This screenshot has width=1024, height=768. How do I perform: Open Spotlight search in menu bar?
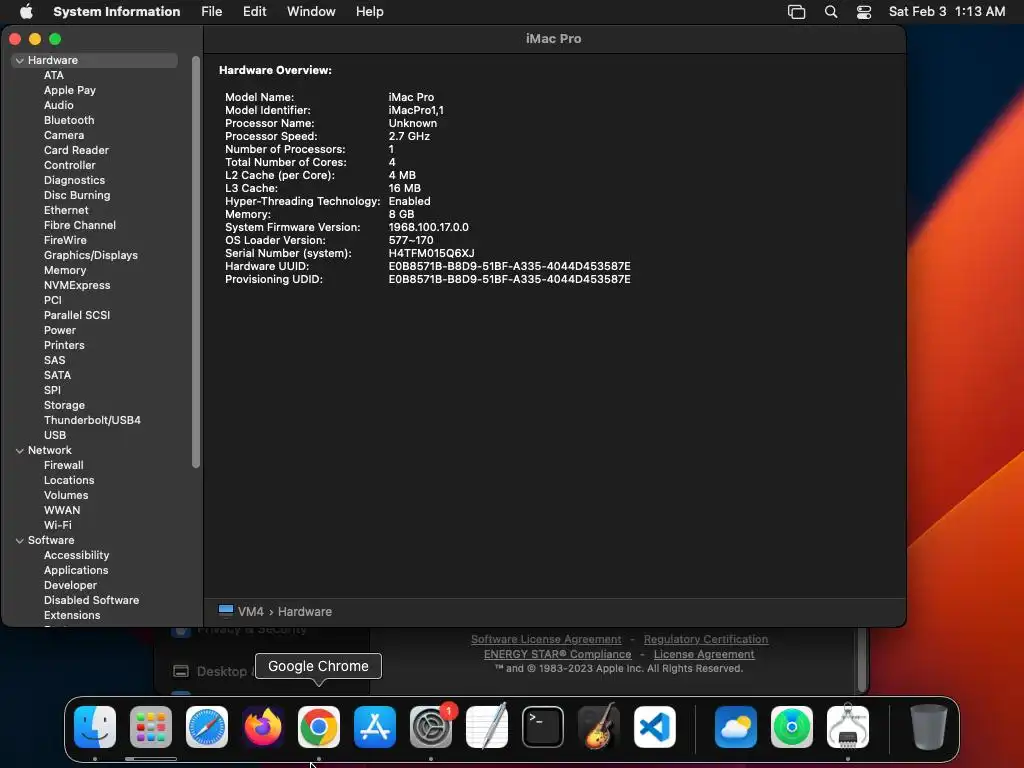pos(831,12)
